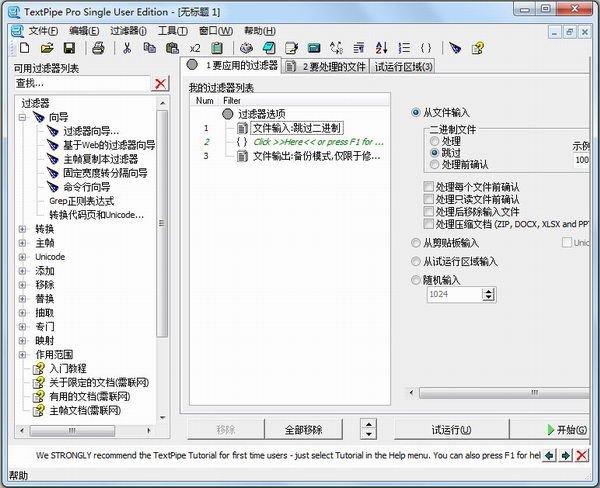Open the 过滤器(I) menu
The height and width of the screenshot is (488, 600).
point(128,31)
